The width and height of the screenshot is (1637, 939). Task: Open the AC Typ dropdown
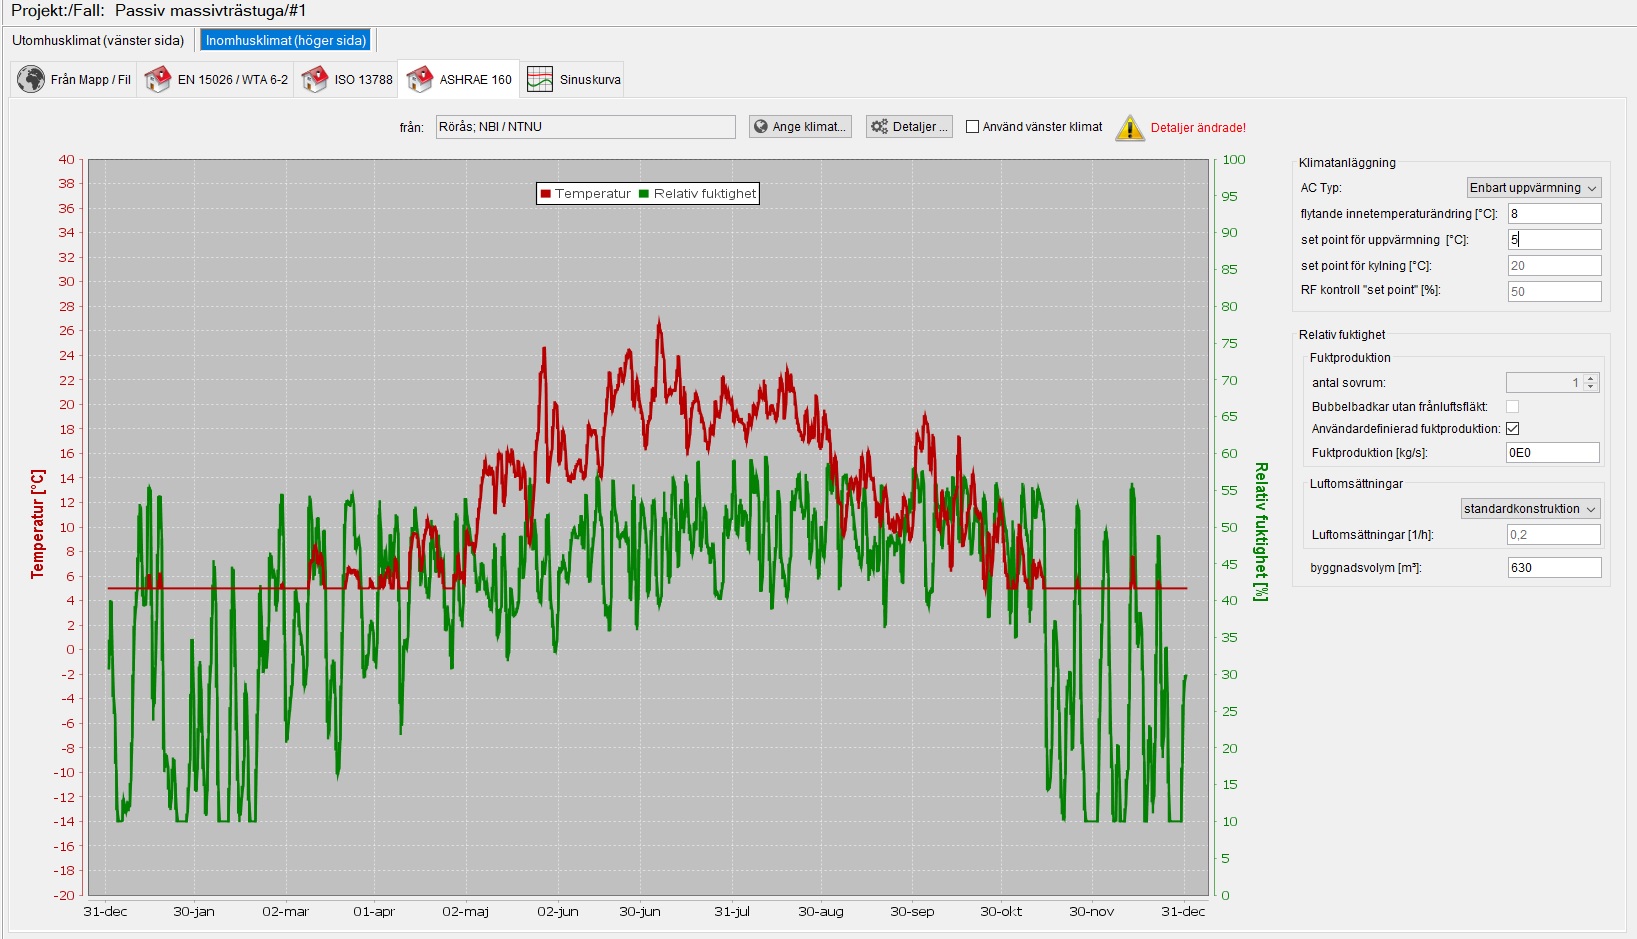pos(1534,188)
